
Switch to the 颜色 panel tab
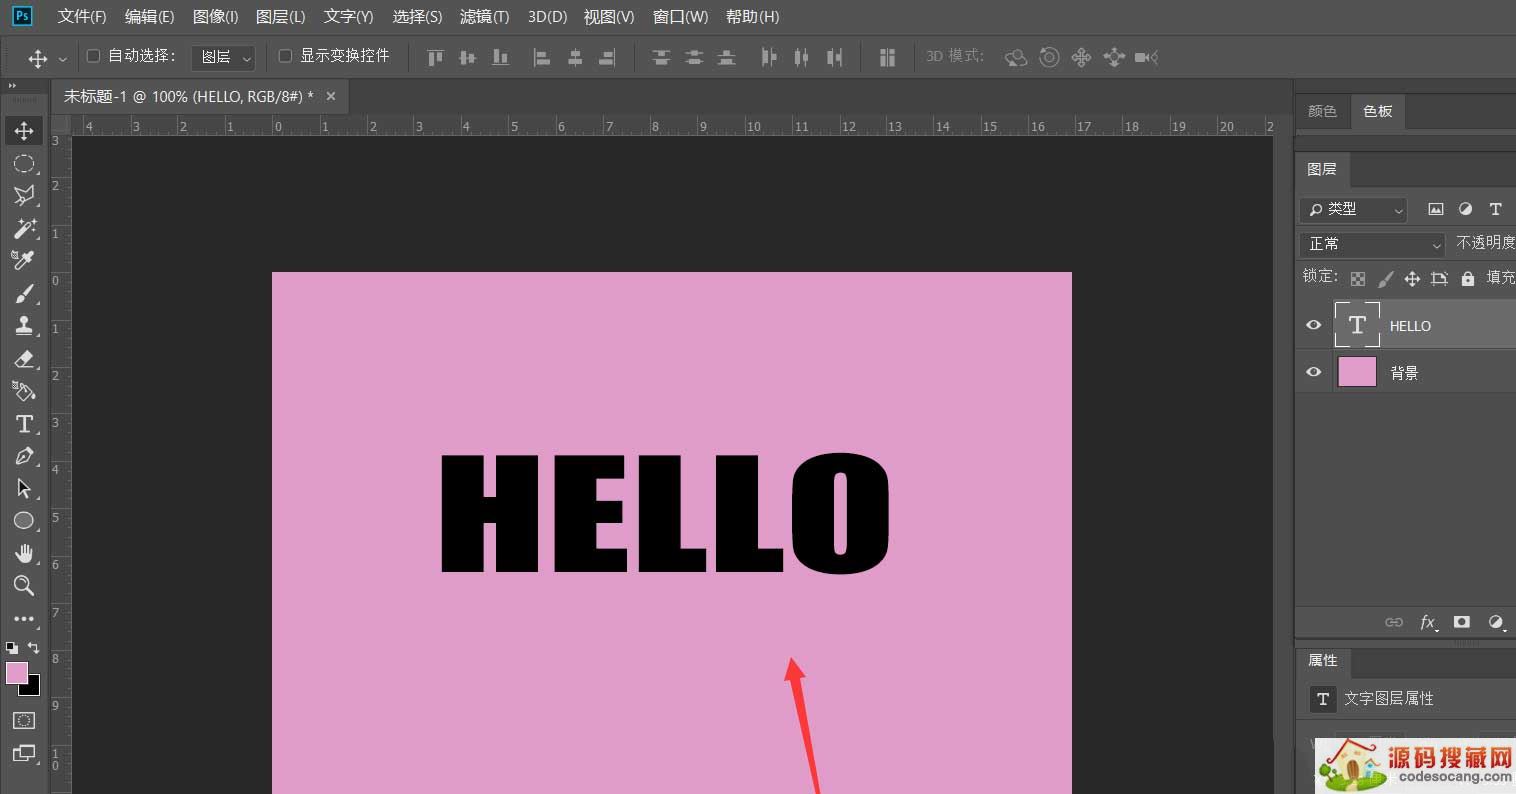(x=1322, y=111)
